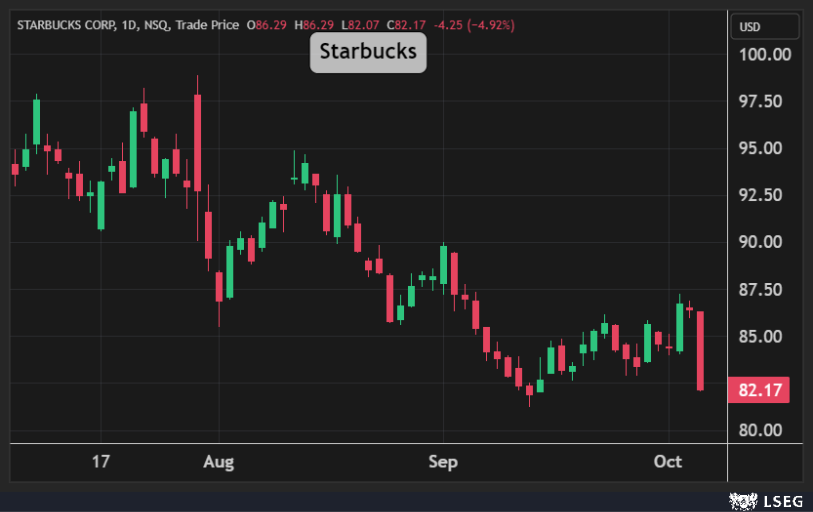The height and width of the screenshot is (512, 813).
Task: Click the 97.50 price axis label
Action: pyautogui.click(x=763, y=101)
